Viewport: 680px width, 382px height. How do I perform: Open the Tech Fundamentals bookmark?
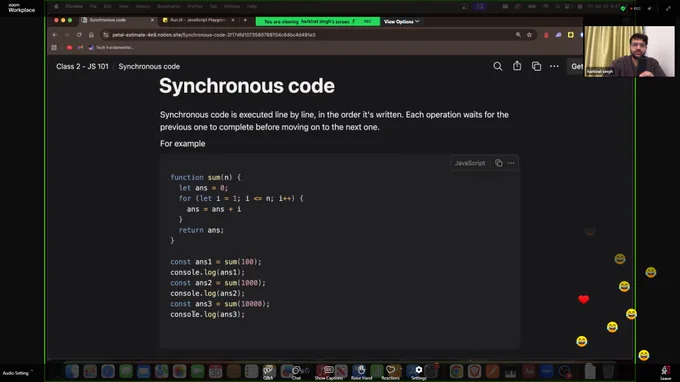coord(111,48)
